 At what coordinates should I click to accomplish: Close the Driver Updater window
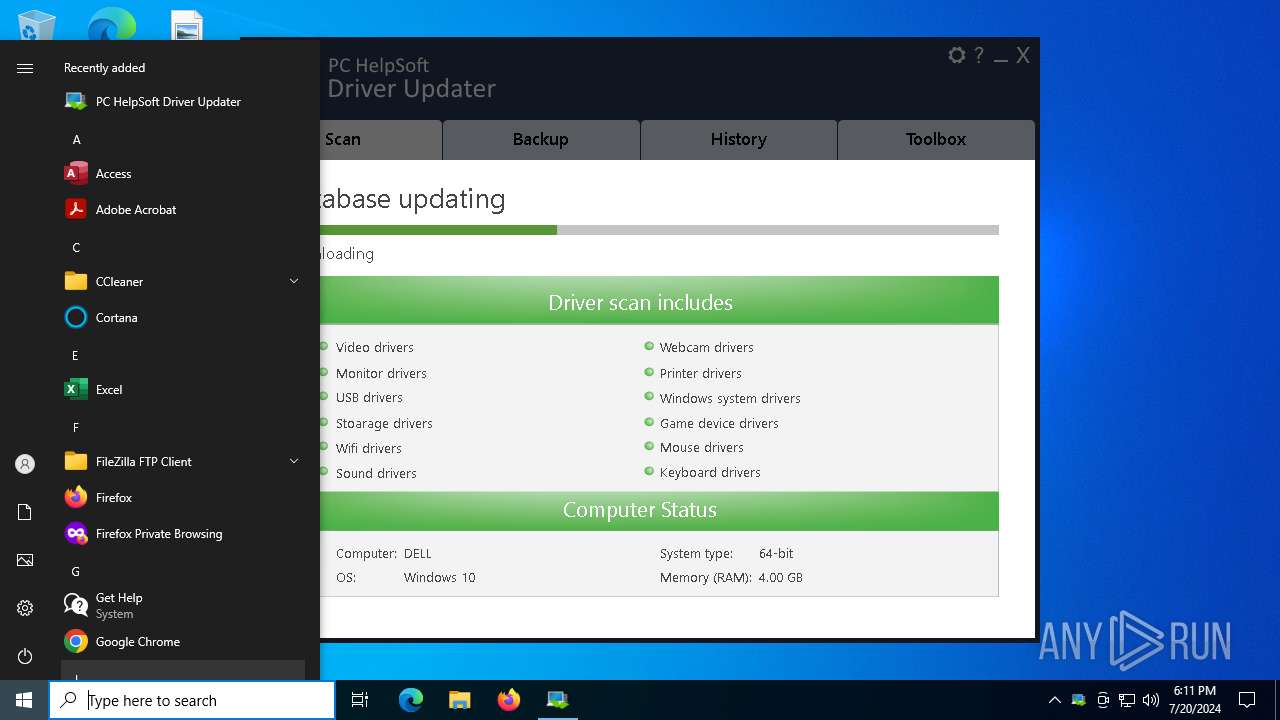[1023, 56]
